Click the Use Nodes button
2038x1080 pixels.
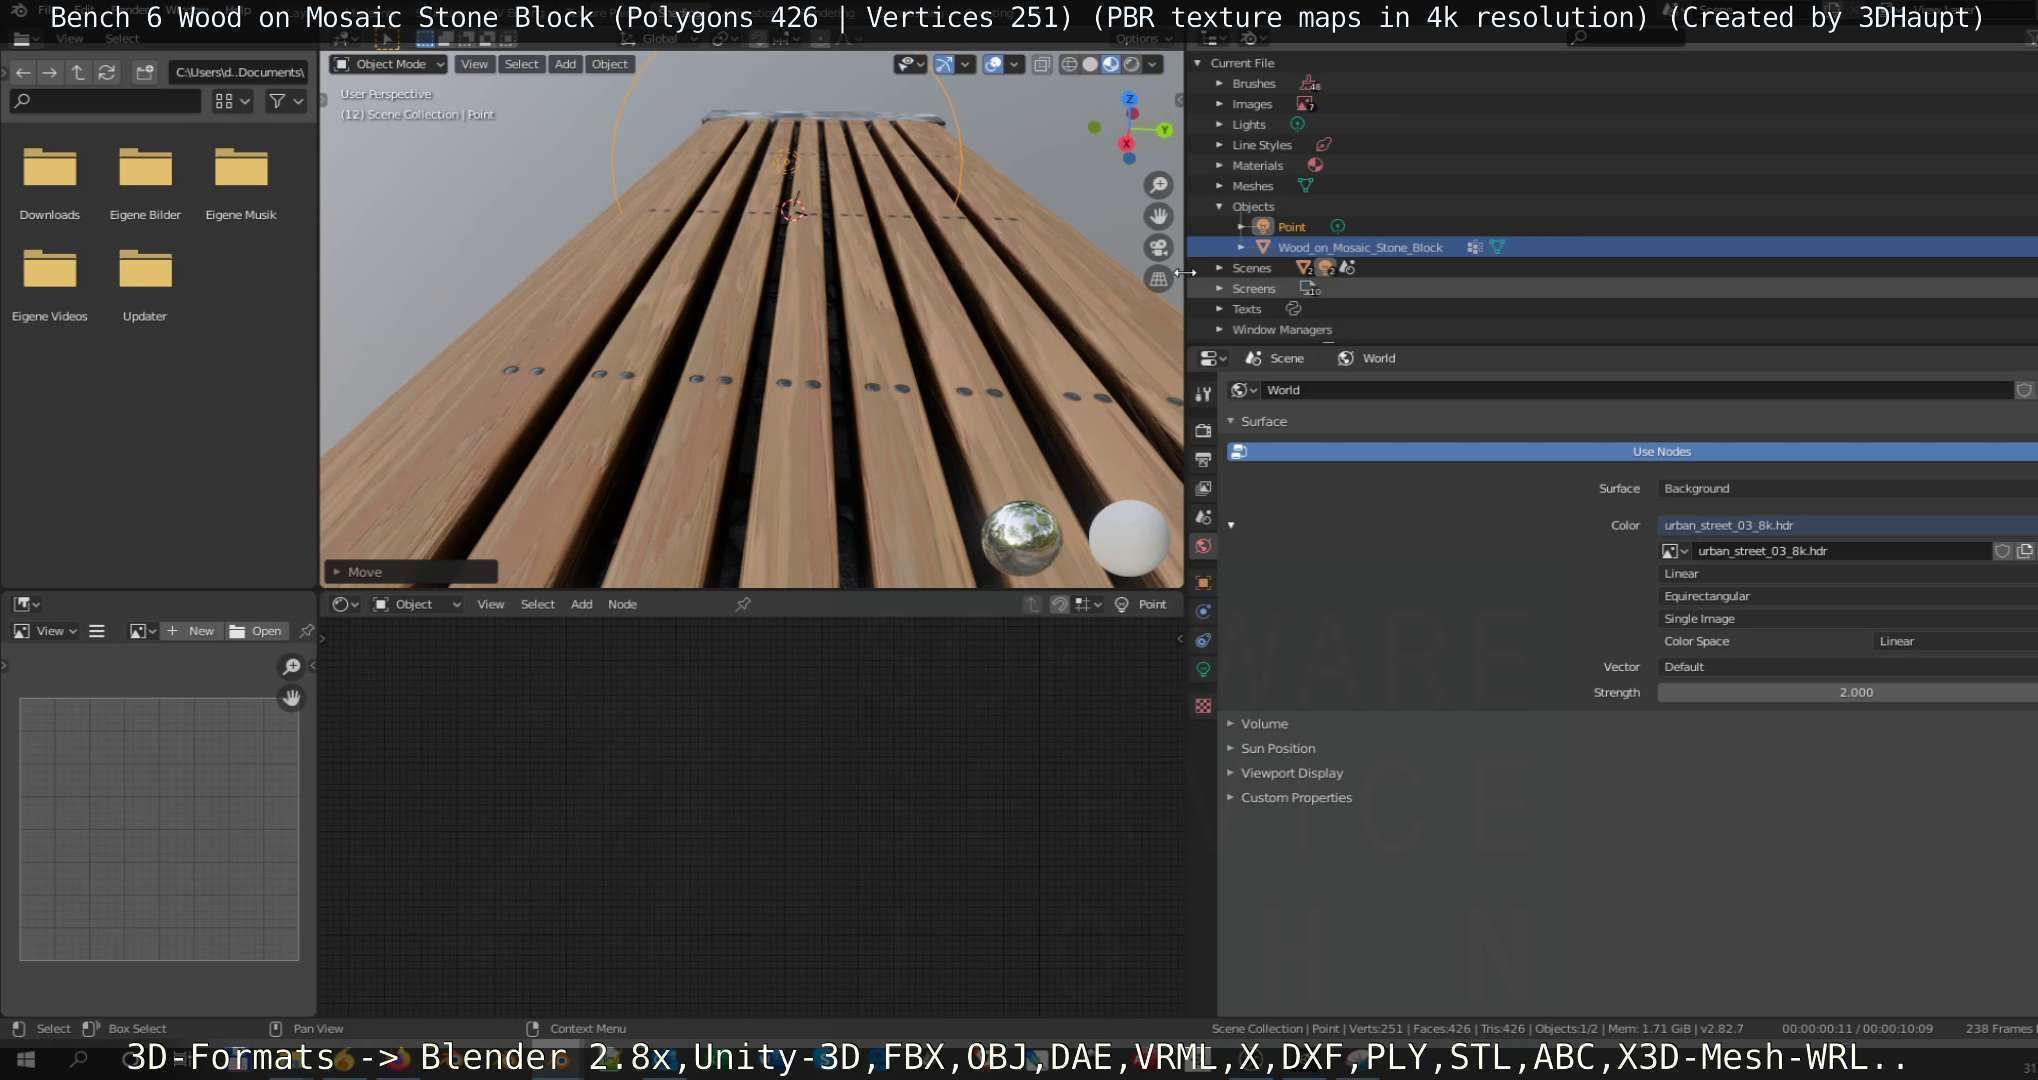[x=1660, y=451]
